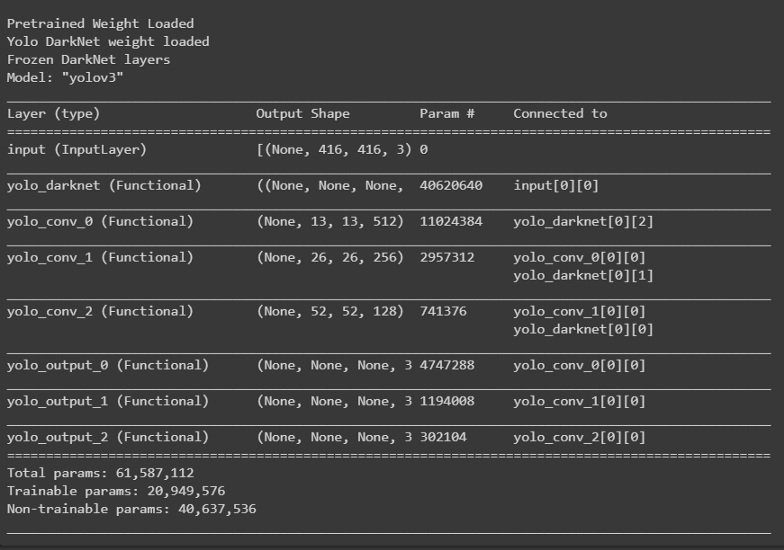Image resolution: width=784 pixels, height=550 pixels.
Task: Click the 'Layer (type)' column header
Action: point(54,114)
